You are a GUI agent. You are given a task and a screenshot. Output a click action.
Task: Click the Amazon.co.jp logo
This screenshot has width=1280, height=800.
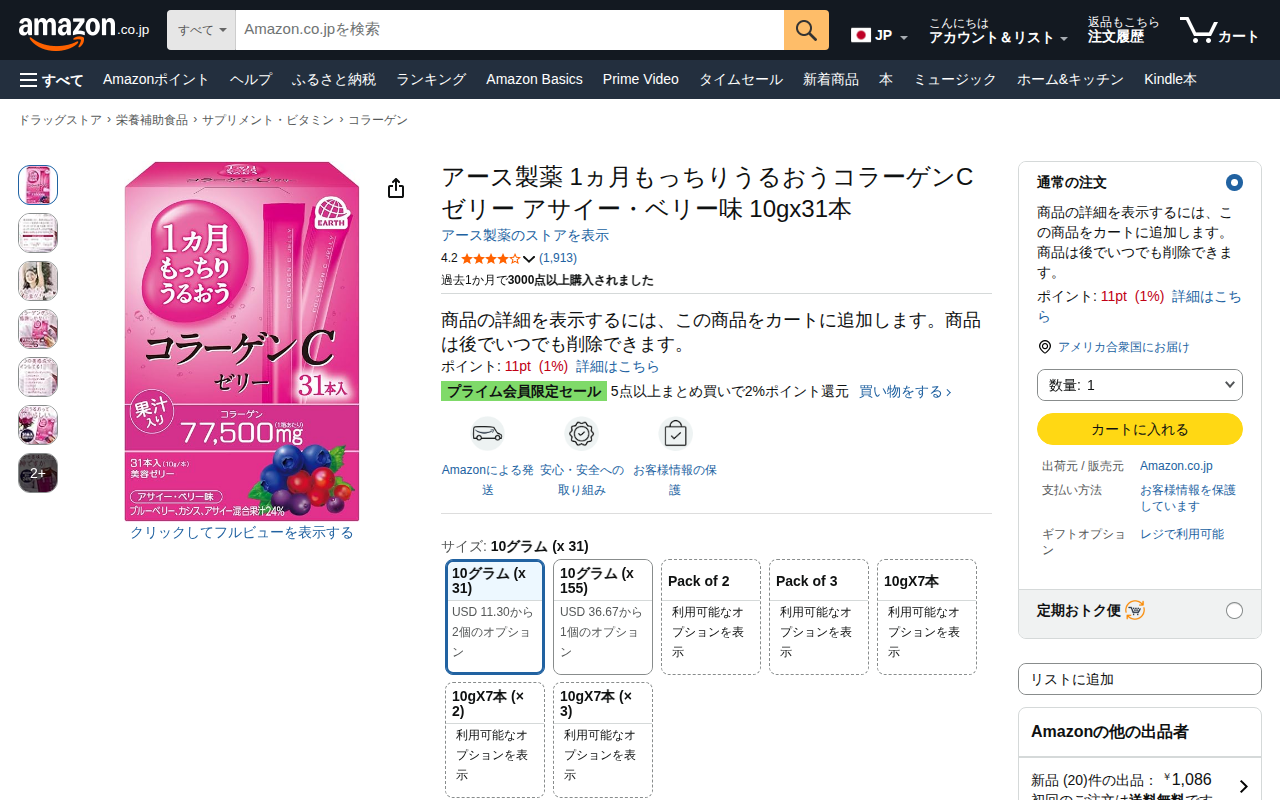[84, 31]
